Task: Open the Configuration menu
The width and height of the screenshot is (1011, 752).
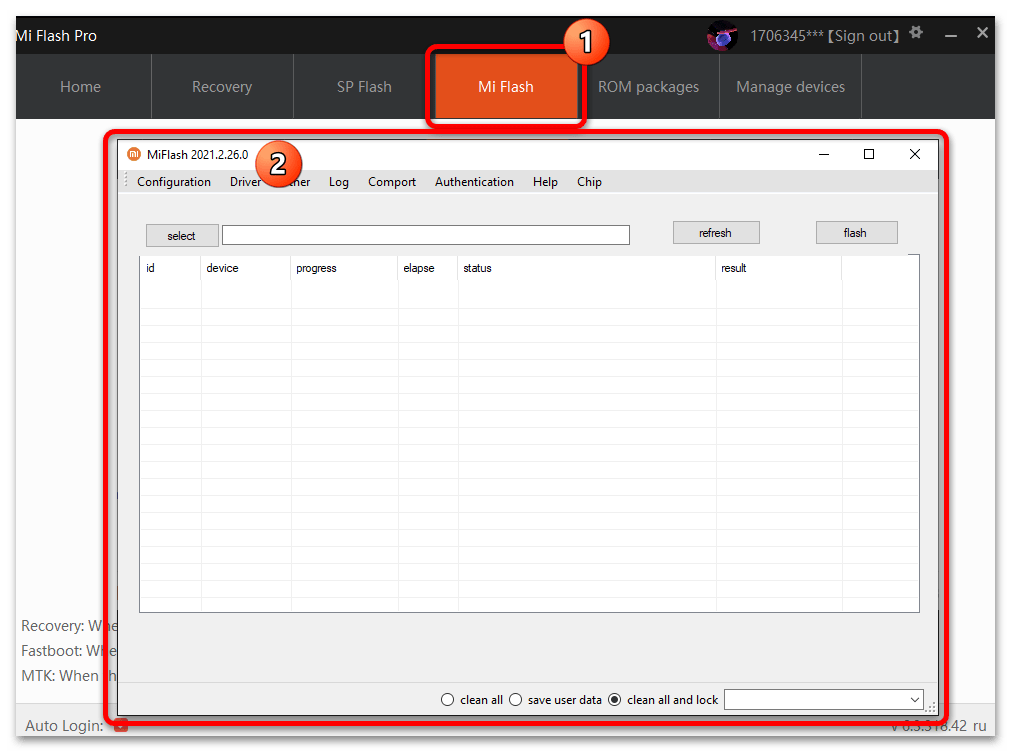Action: point(174,182)
